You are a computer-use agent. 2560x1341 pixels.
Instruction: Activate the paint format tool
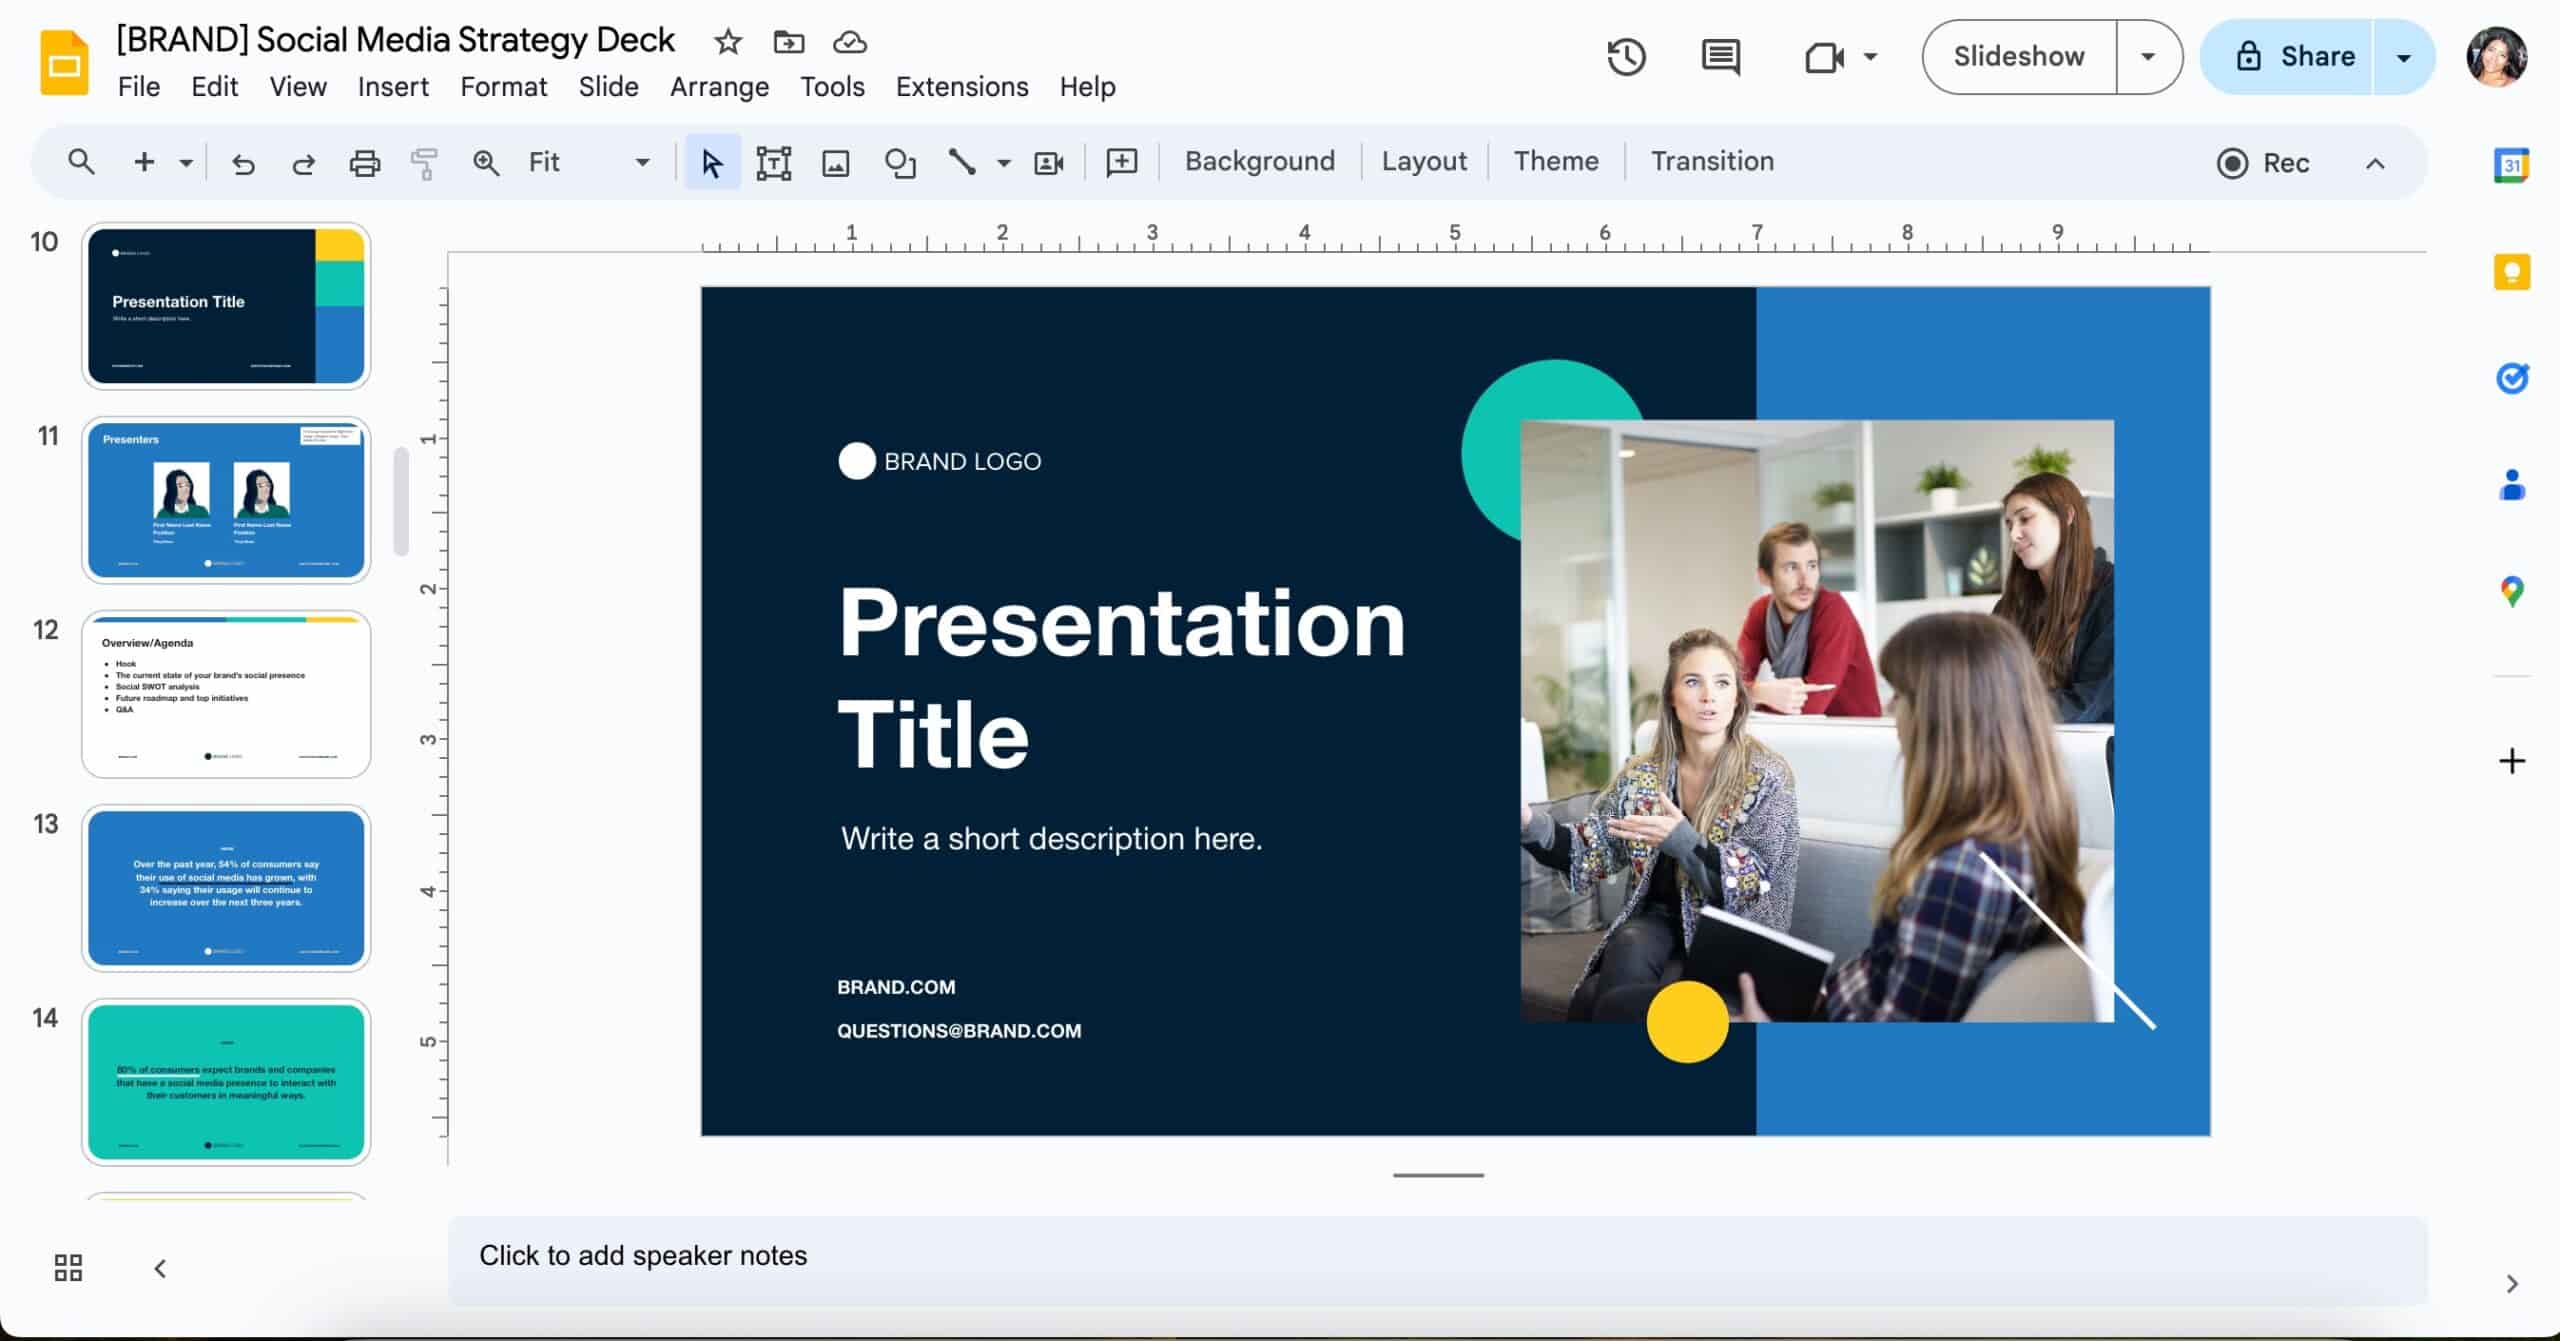click(x=423, y=161)
